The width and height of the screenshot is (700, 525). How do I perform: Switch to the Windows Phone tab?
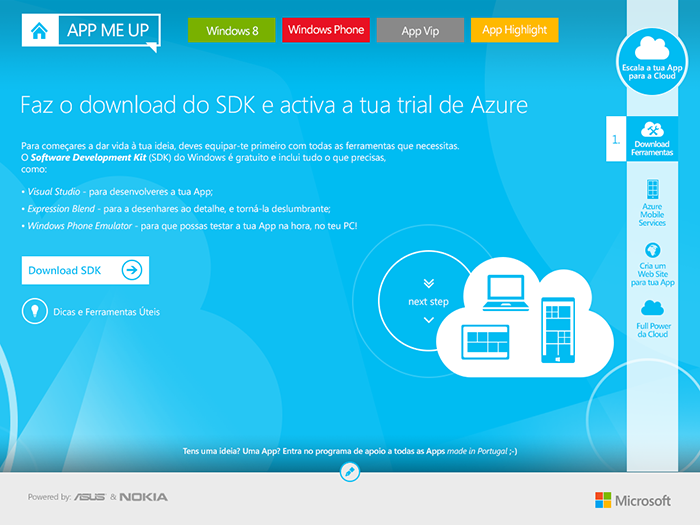click(x=326, y=30)
